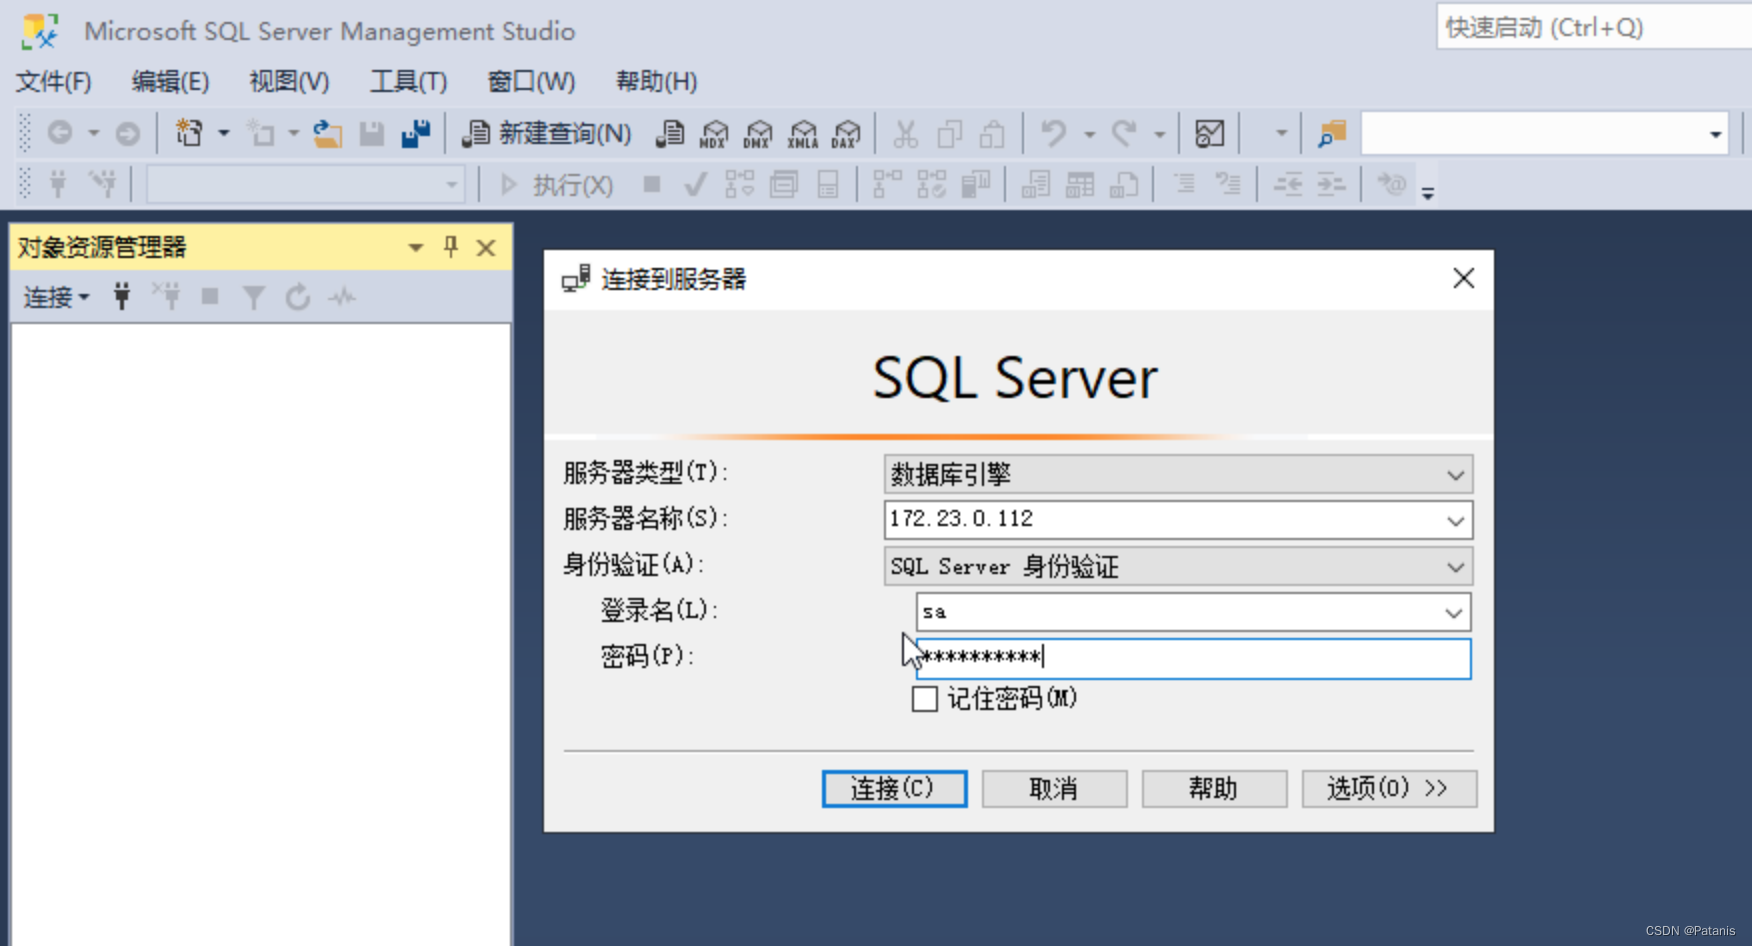
Task: Click New Query (新建查询) button
Action: (x=547, y=133)
